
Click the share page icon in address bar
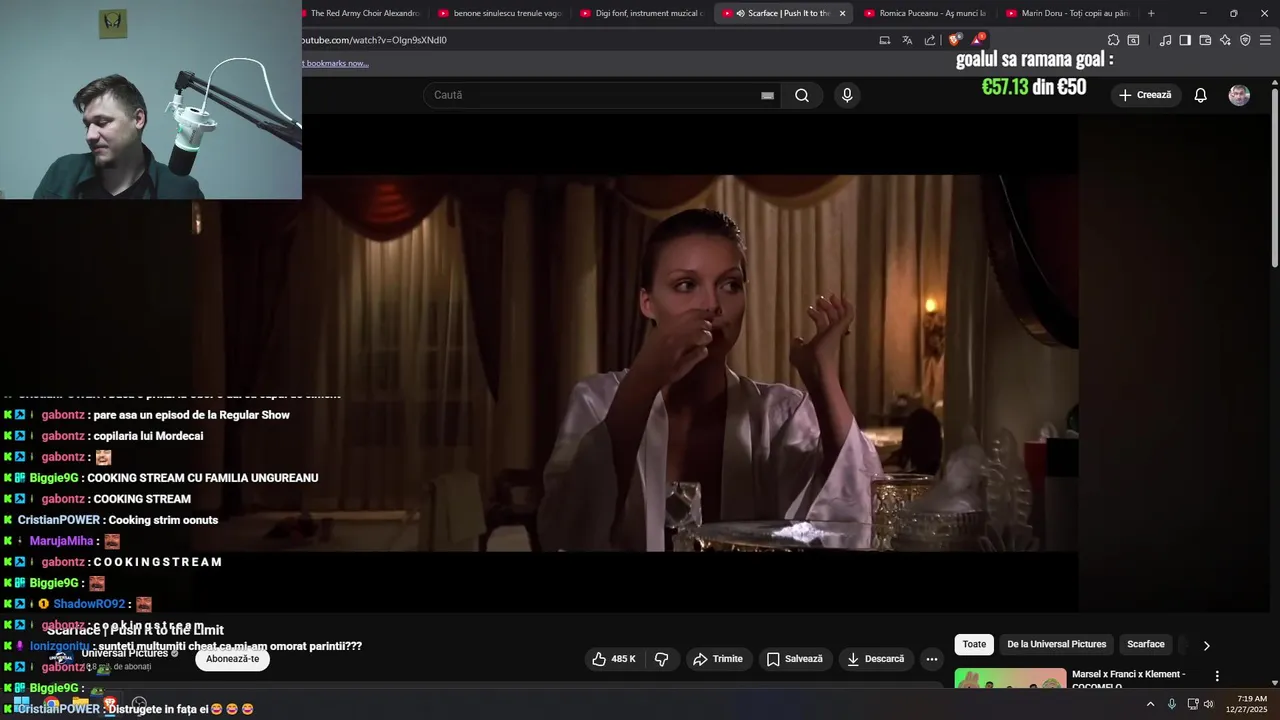pyautogui.click(x=930, y=40)
